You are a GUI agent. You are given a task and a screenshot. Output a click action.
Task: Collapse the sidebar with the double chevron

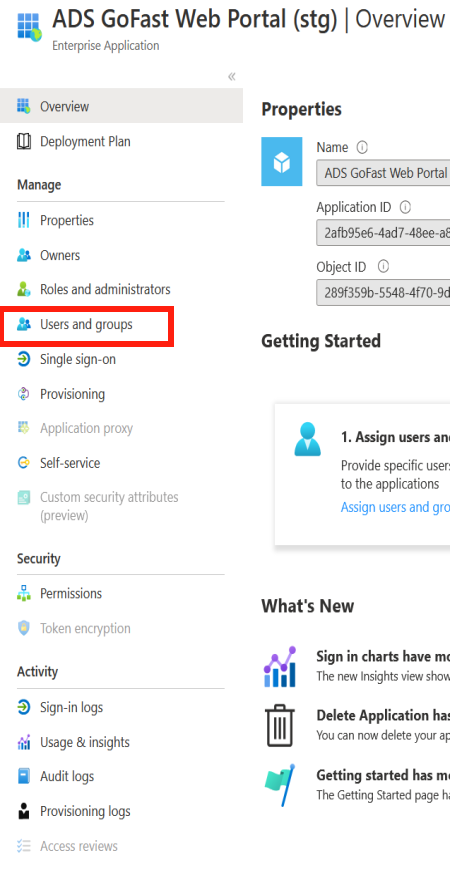[x=232, y=76]
